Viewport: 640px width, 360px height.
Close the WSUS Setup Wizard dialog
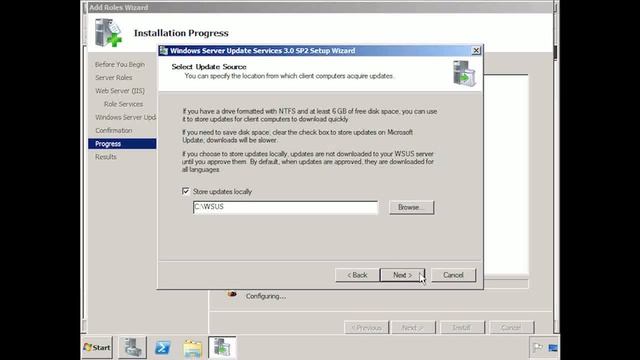[x=476, y=51]
